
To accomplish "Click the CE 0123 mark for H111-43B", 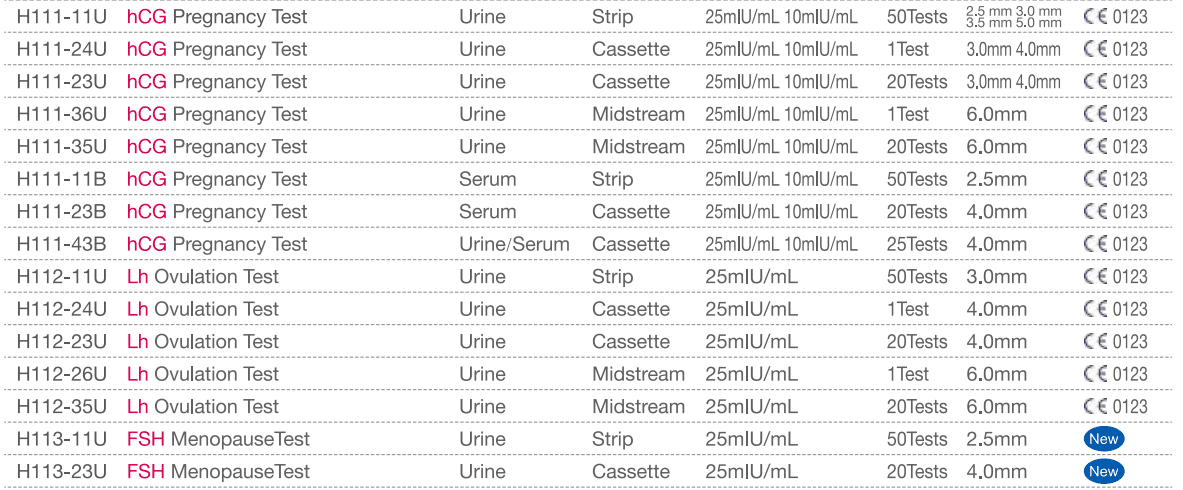I will pos(1115,244).
